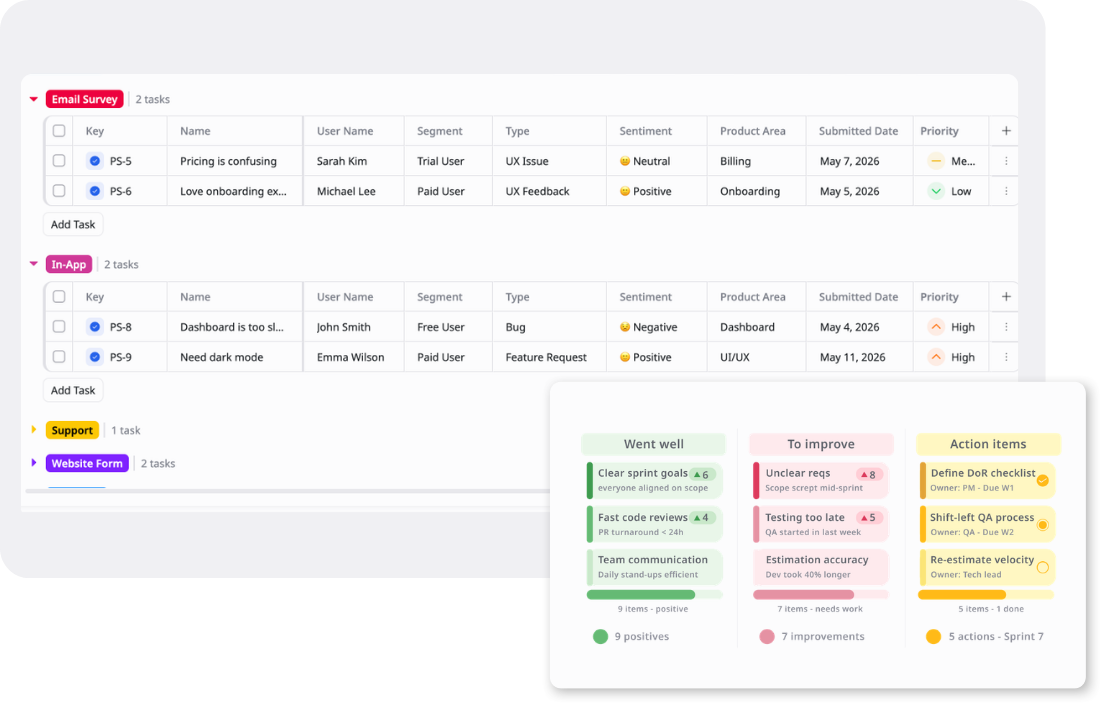
Task: Click low priority icon for PS-6
Action: 936,191
